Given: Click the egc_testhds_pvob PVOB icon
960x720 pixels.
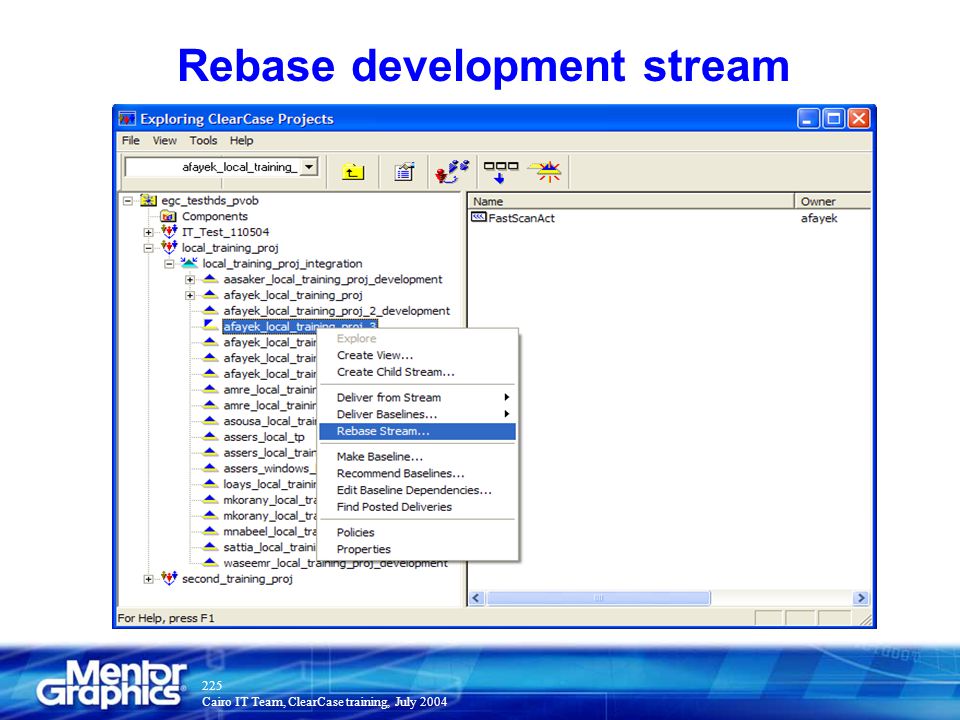Looking at the screenshot, I should click(148, 200).
